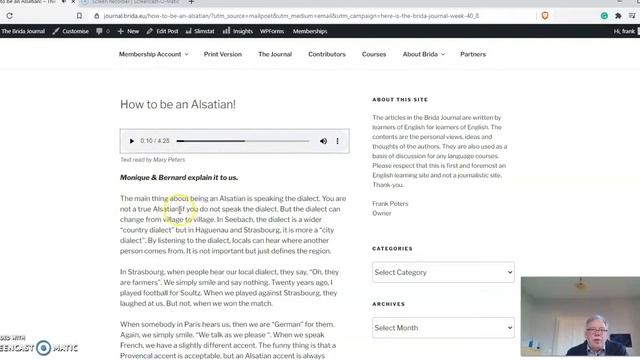
Task: Open audio player more options menu
Action: point(337,141)
